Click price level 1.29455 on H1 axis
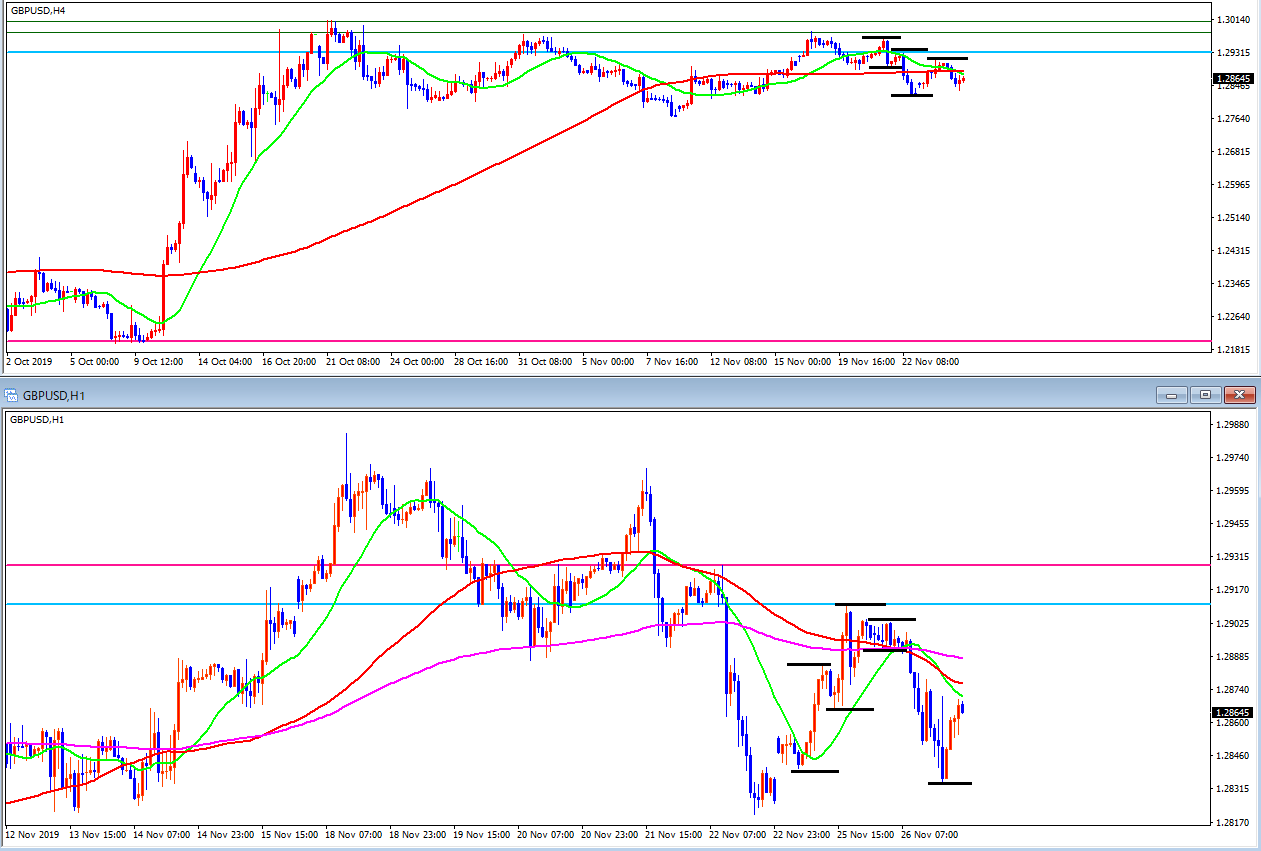Image resolution: width=1261 pixels, height=851 pixels. coord(1231,523)
